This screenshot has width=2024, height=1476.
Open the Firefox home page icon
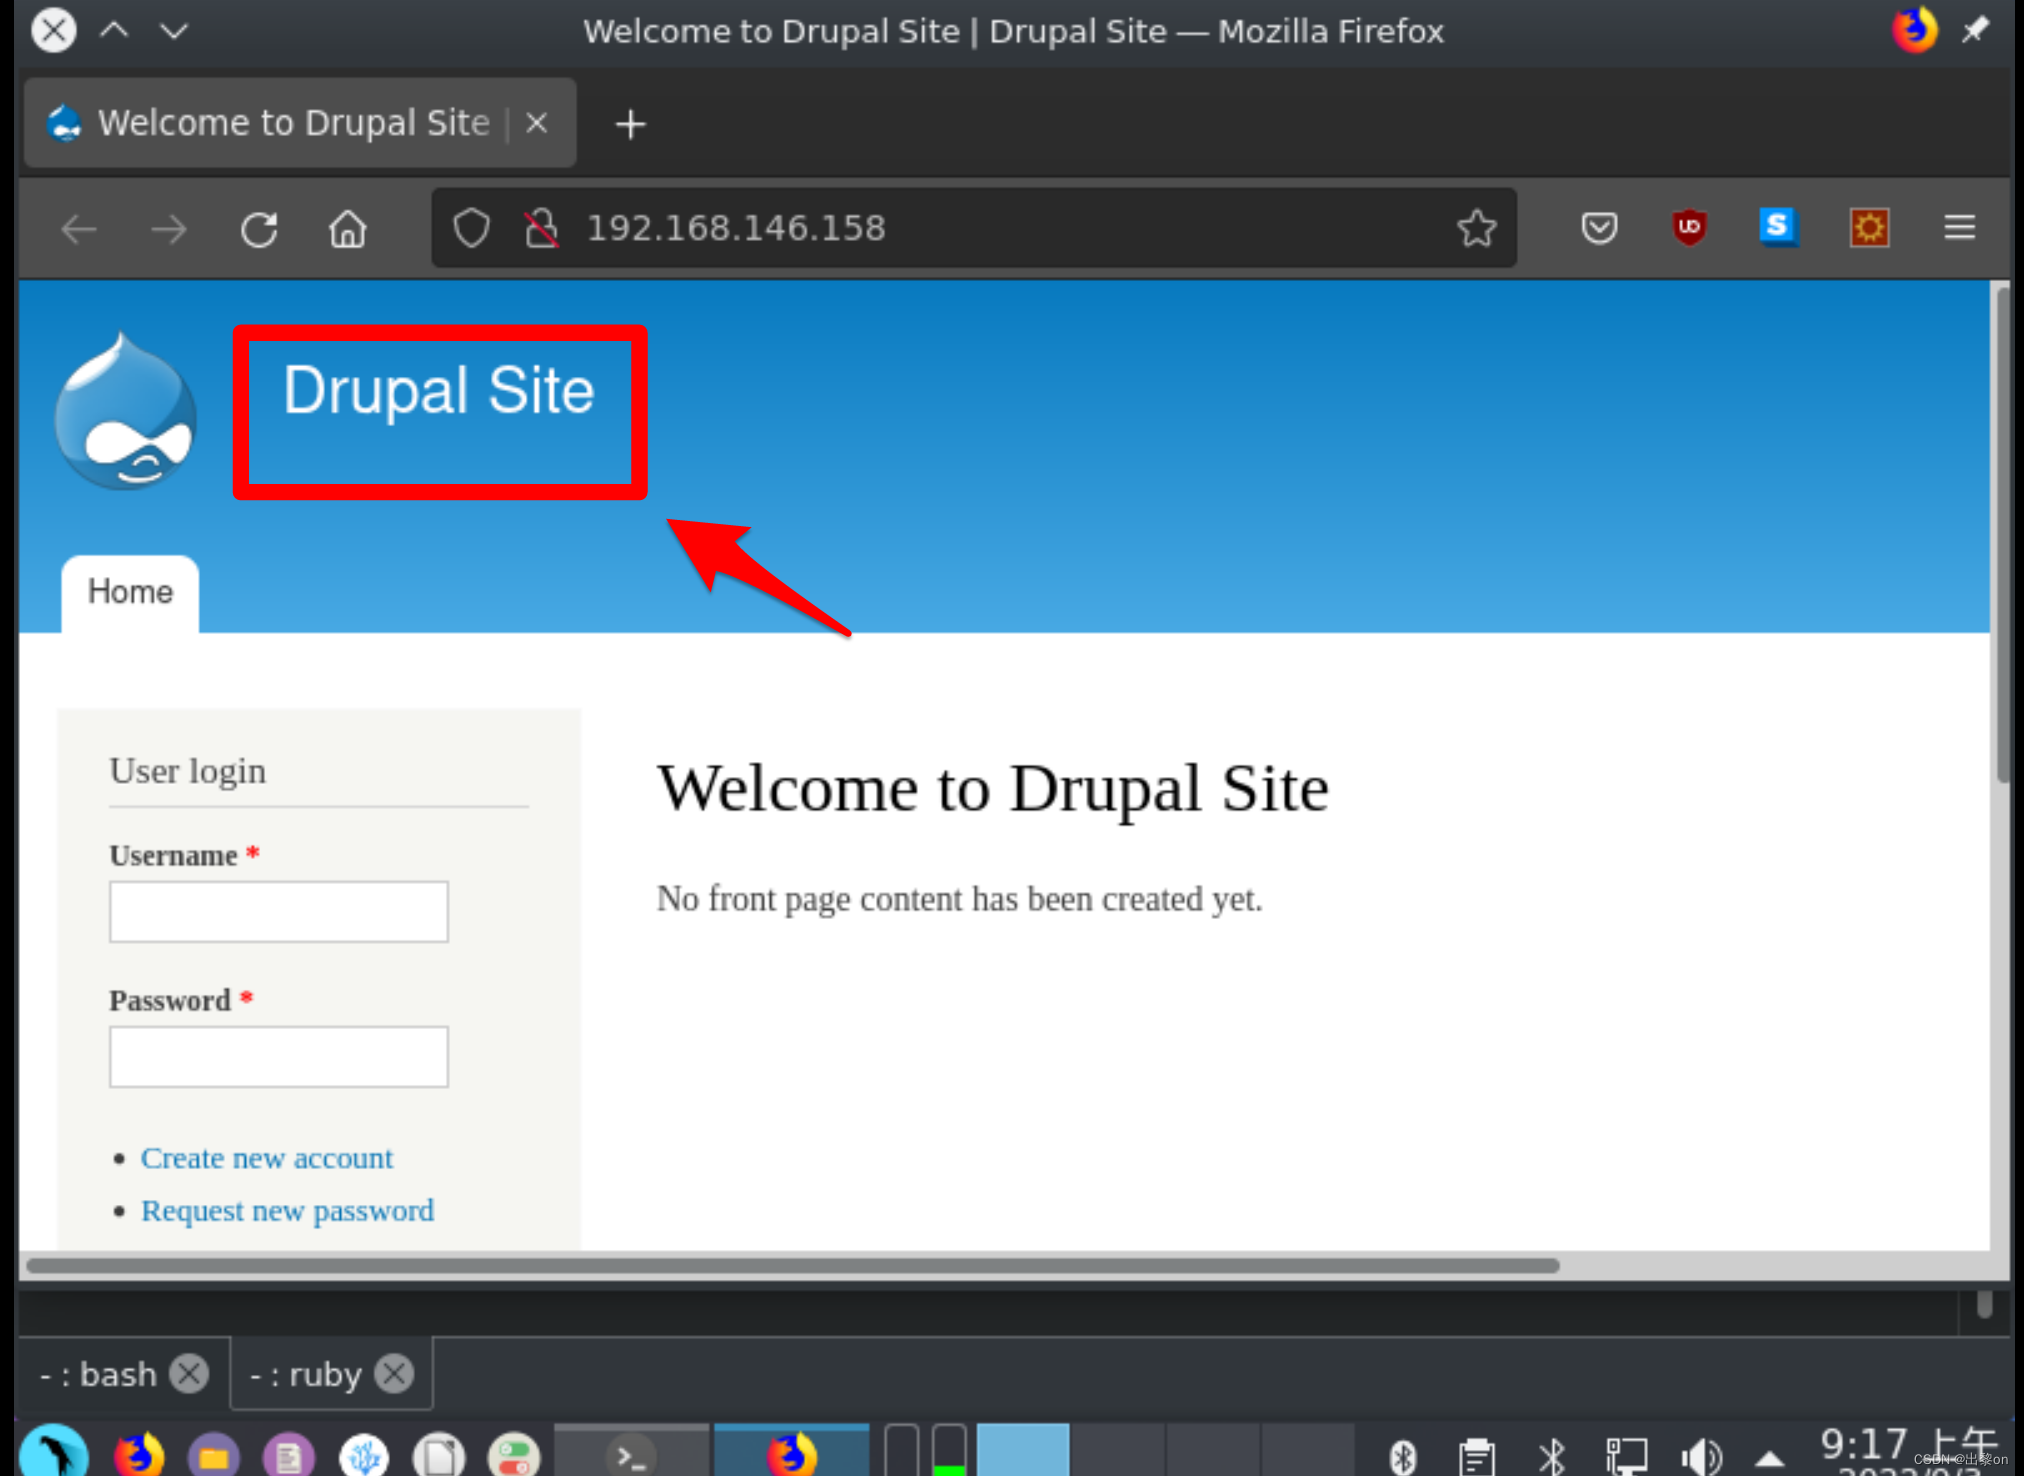click(x=347, y=229)
